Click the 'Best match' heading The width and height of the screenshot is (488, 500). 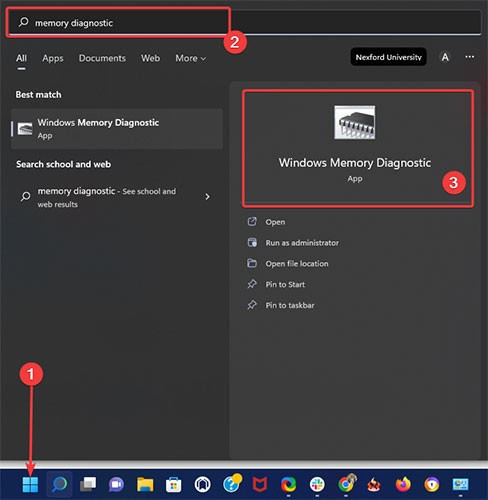point(38,95)
